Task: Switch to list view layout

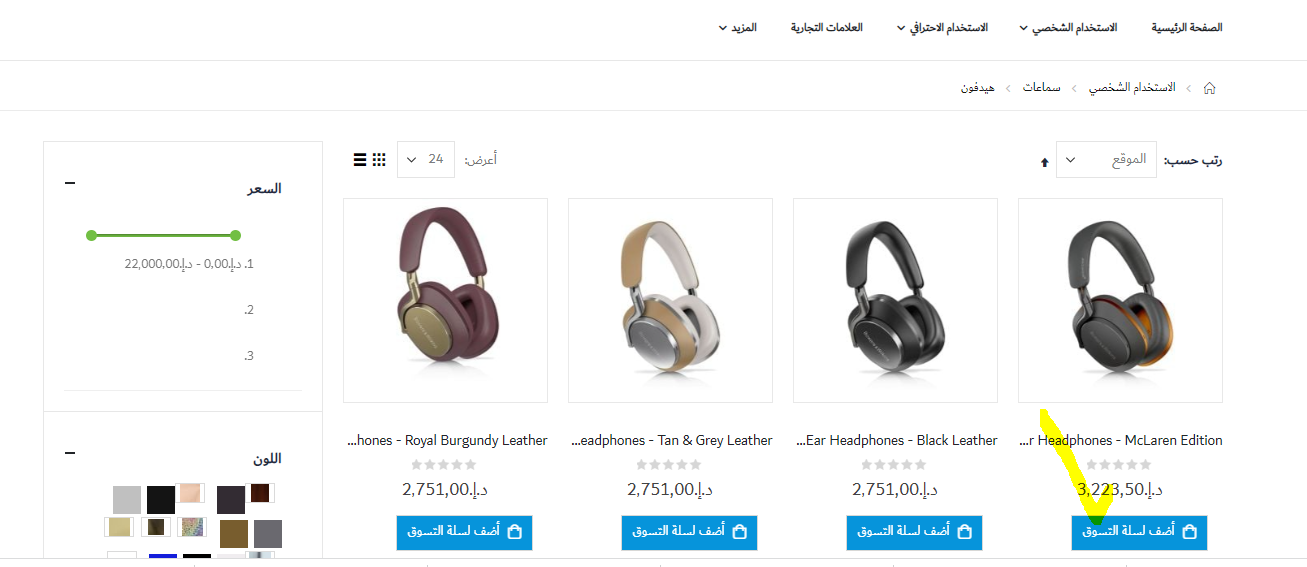Action: [360, 159]
